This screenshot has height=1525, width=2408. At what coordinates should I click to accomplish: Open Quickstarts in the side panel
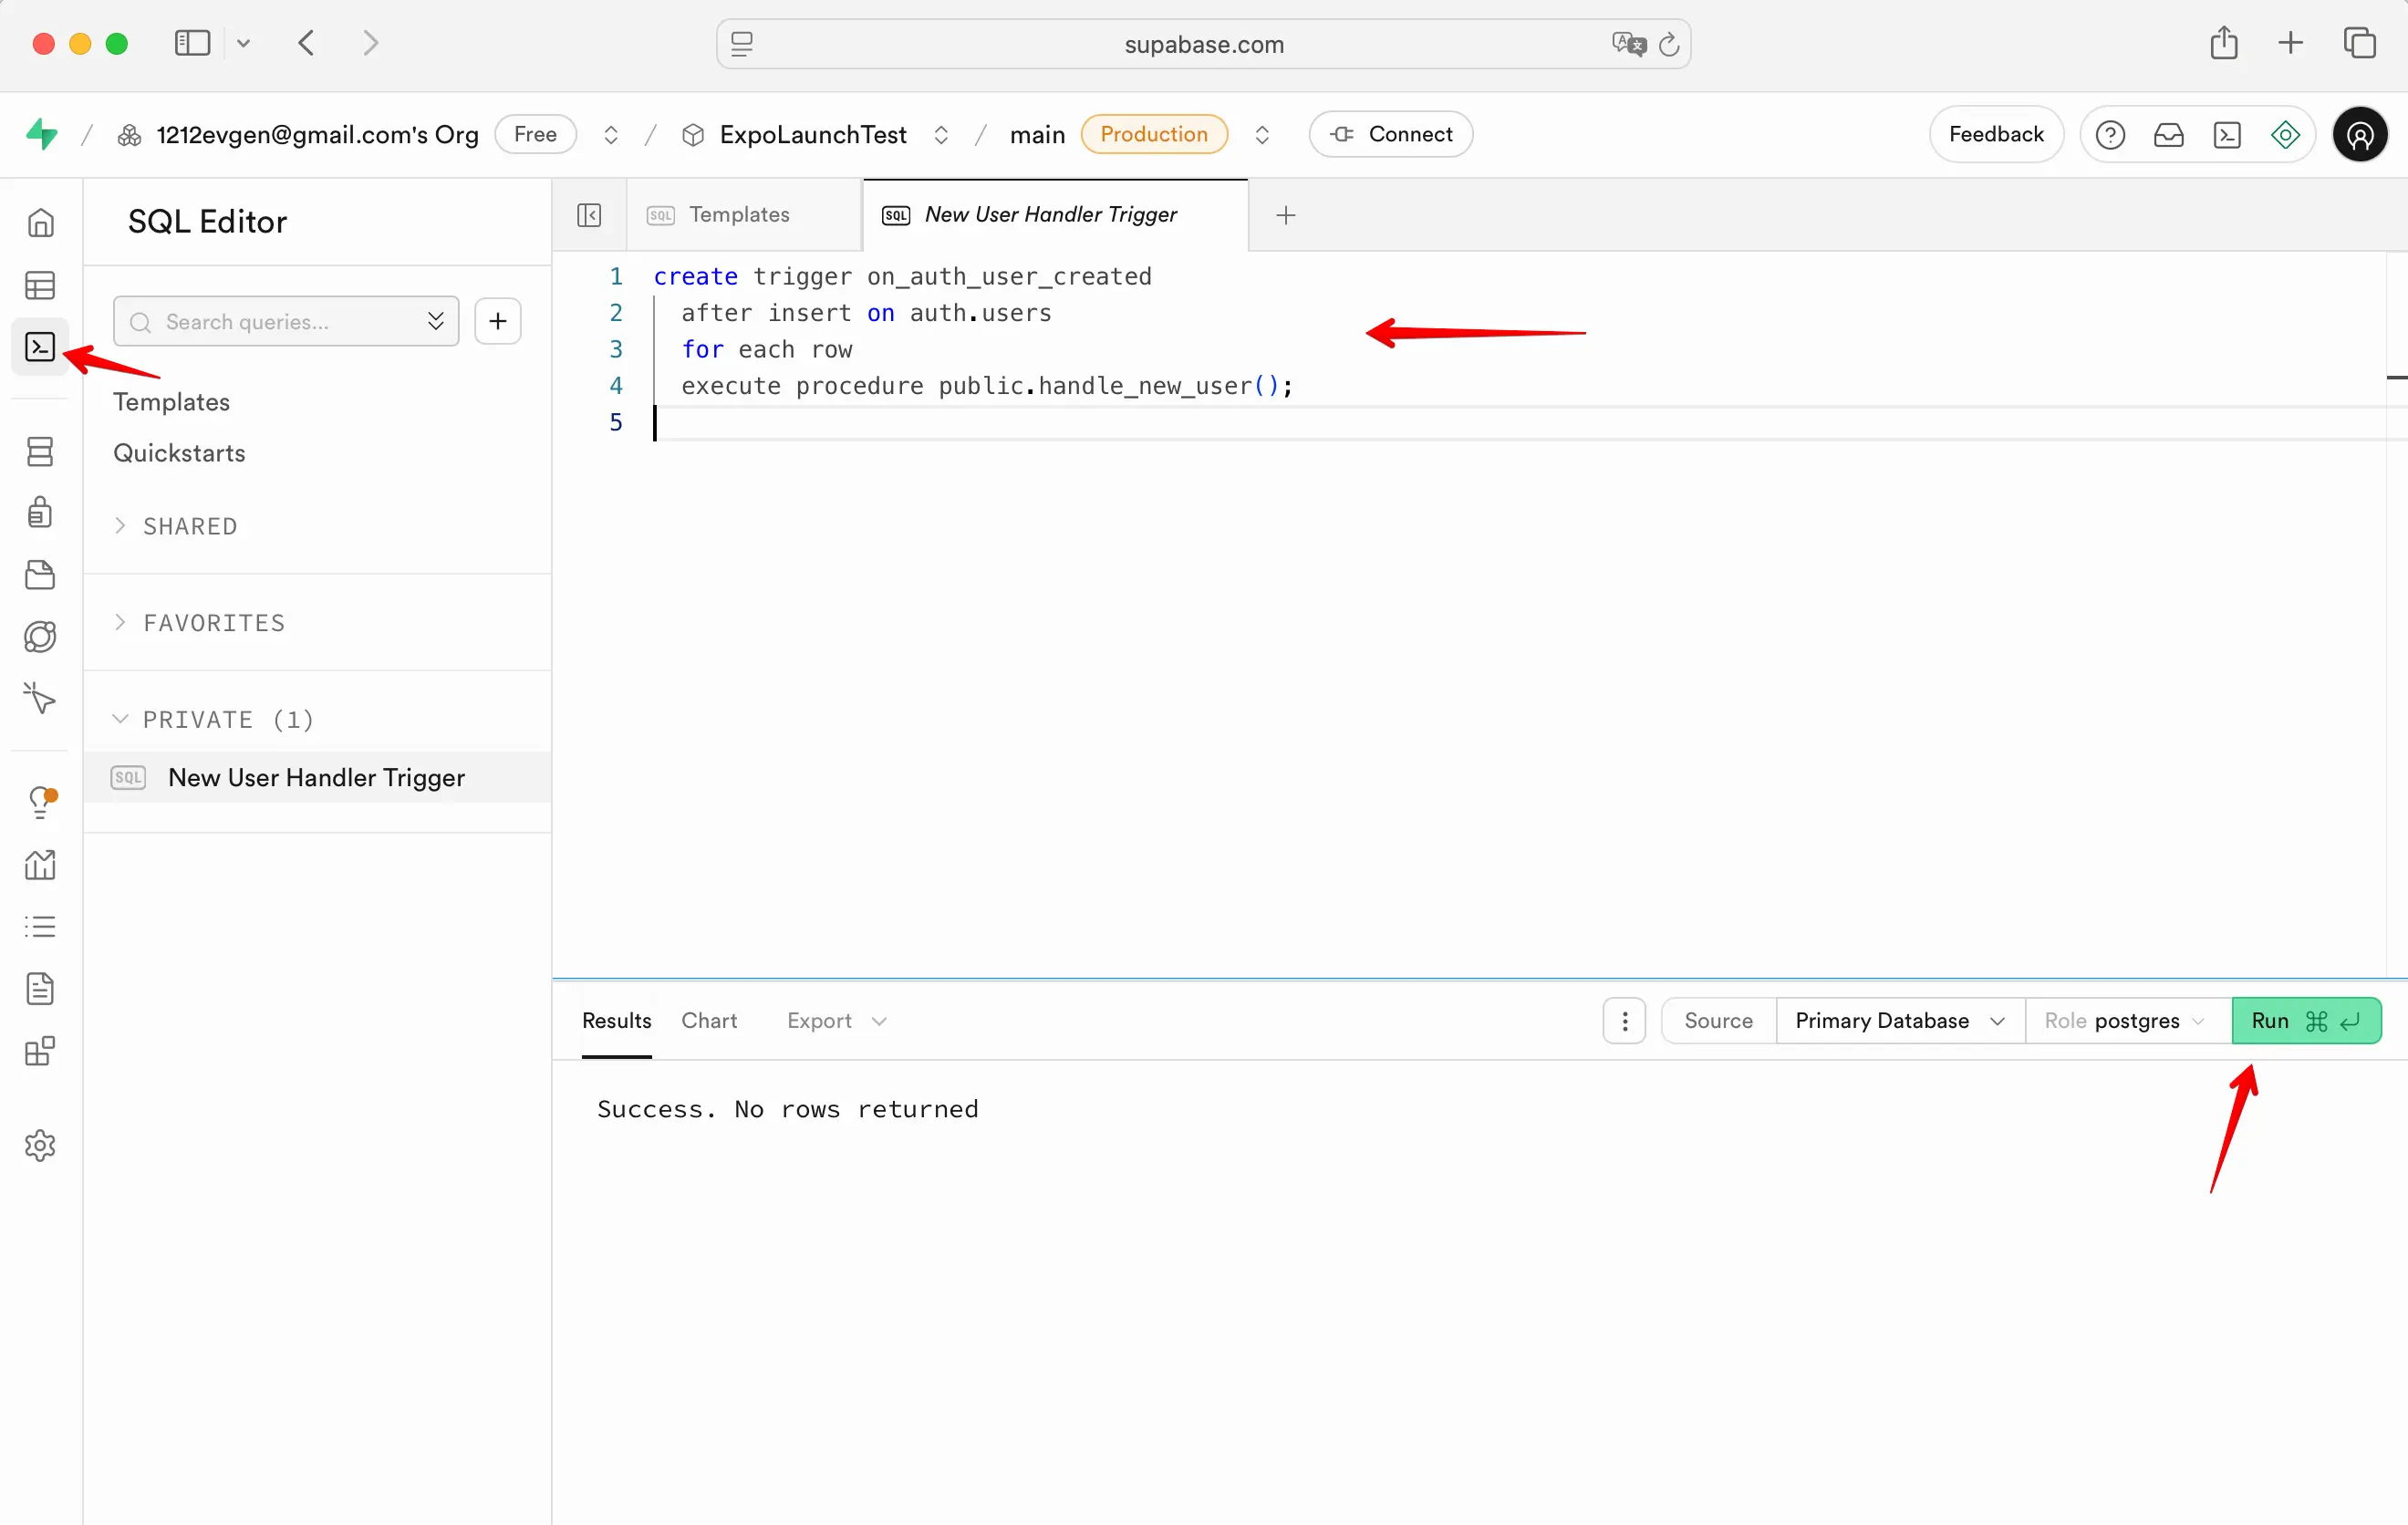[x=179, y=453]
